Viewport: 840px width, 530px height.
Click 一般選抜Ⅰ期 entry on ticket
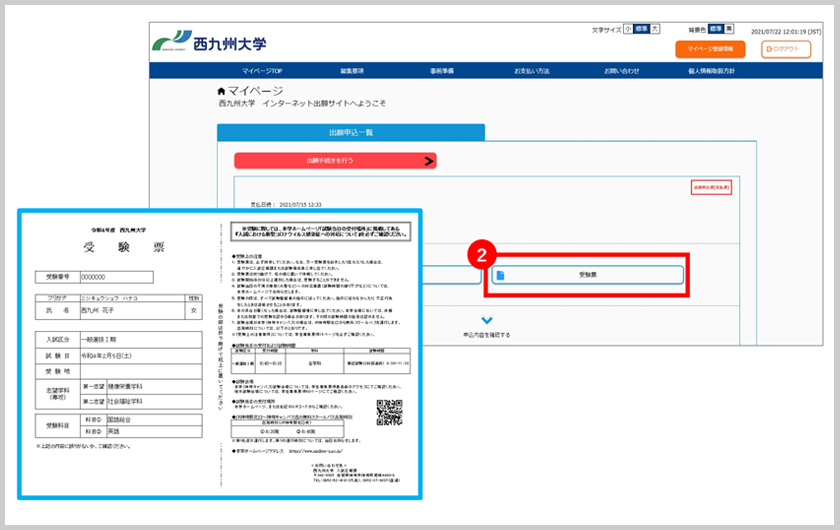click(99, 340)
